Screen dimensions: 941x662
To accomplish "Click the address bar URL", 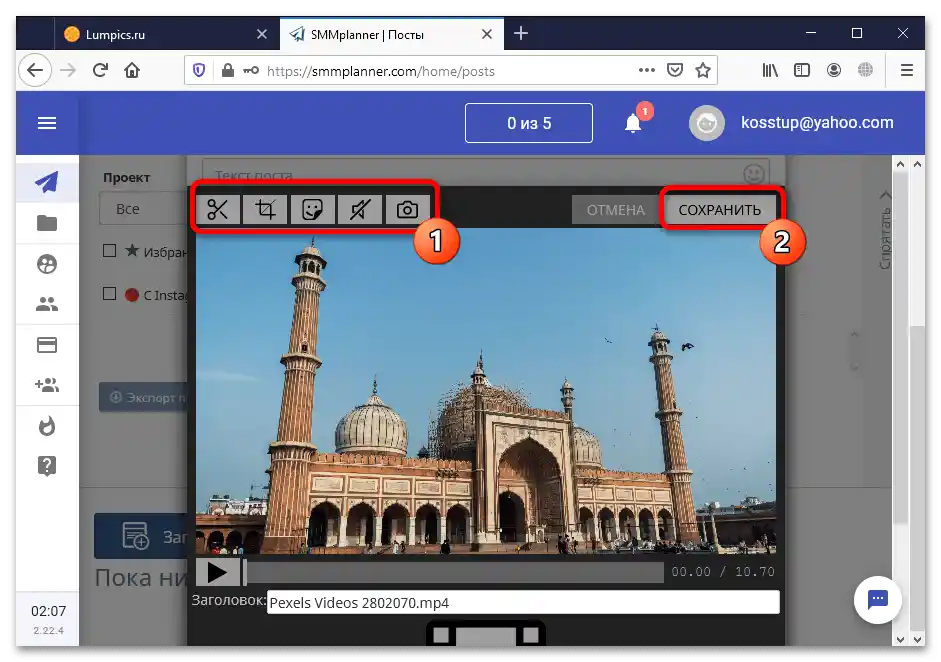I will (380, 71).
